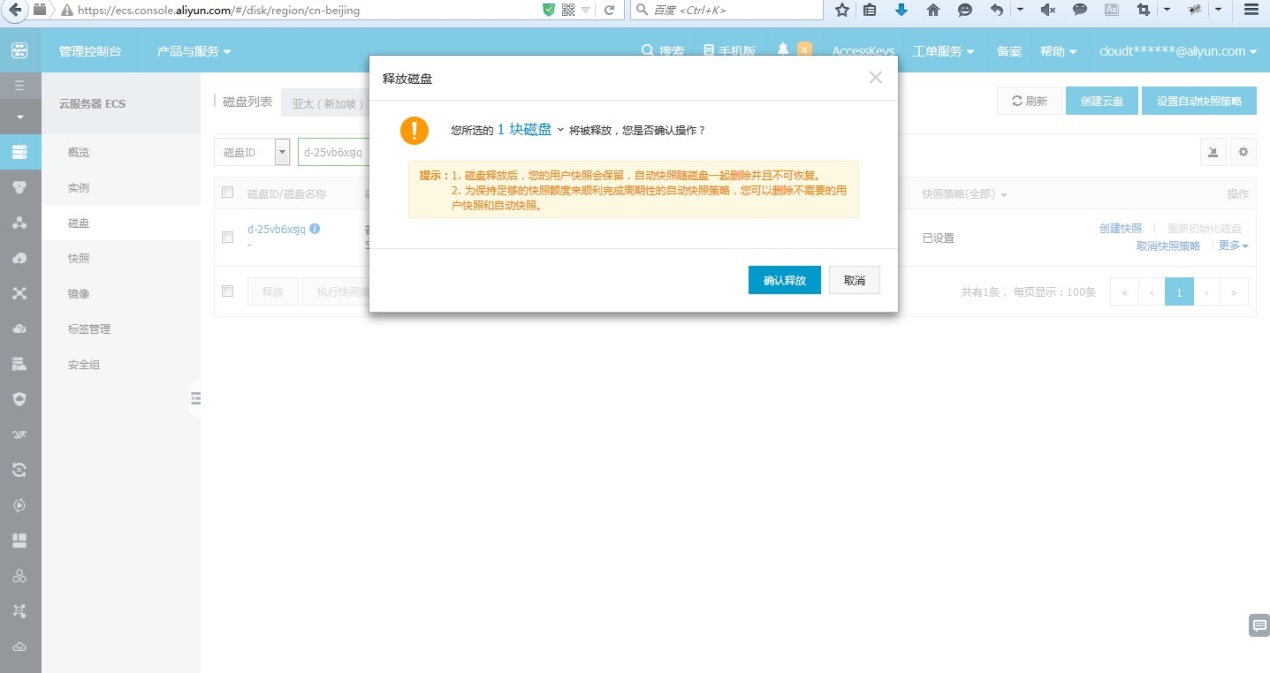Click the 确认释放 button
Viewport: 1270px width, 673px height.
point(784,280)
